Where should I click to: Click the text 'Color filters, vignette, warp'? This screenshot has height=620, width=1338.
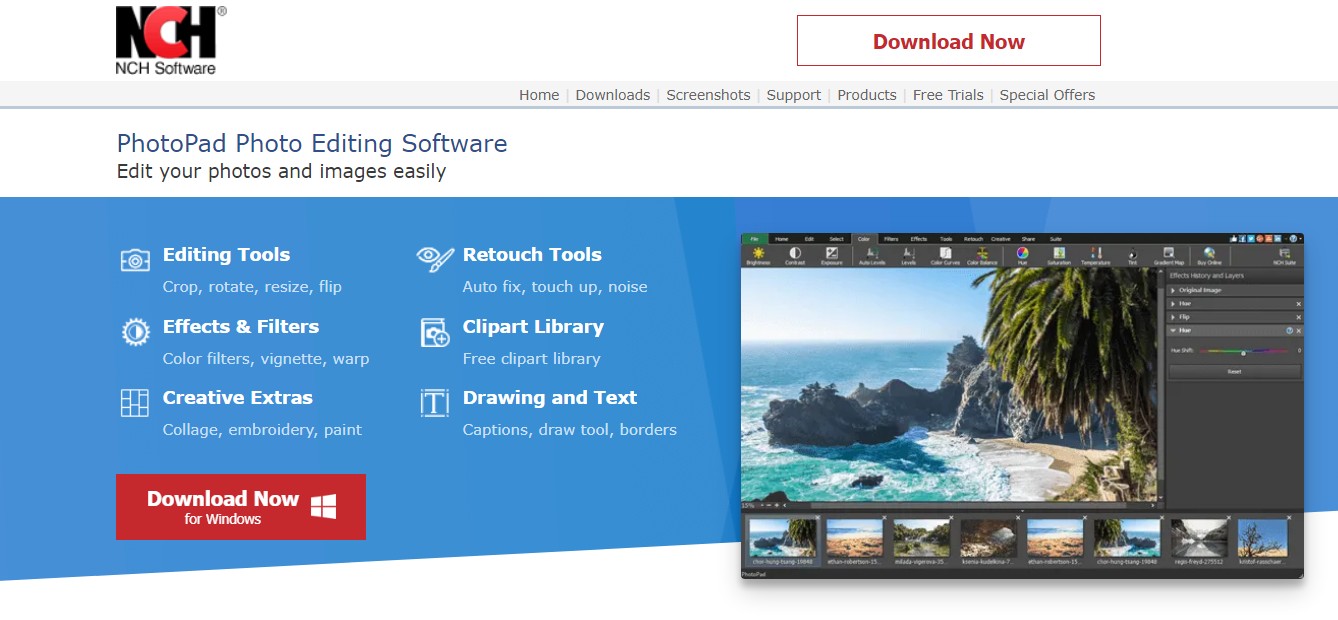[266, 359]
